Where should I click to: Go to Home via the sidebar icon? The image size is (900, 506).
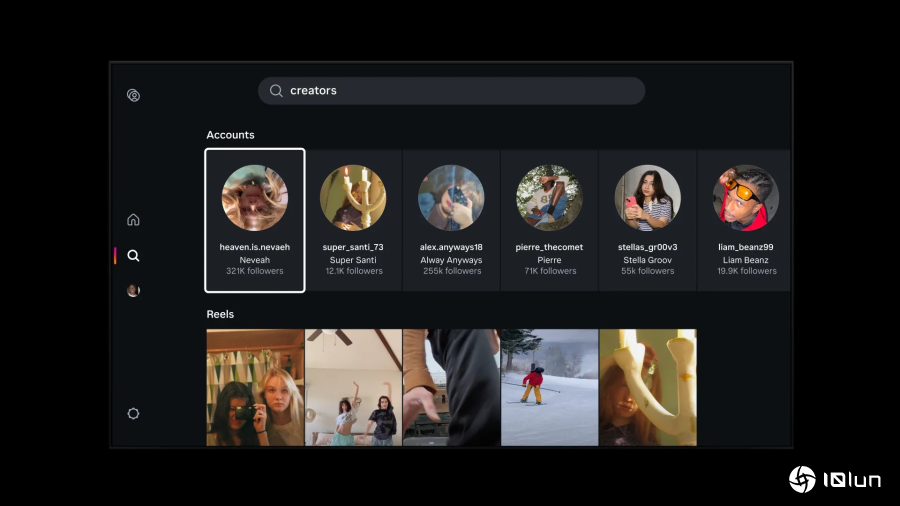[x=133, y=220]
